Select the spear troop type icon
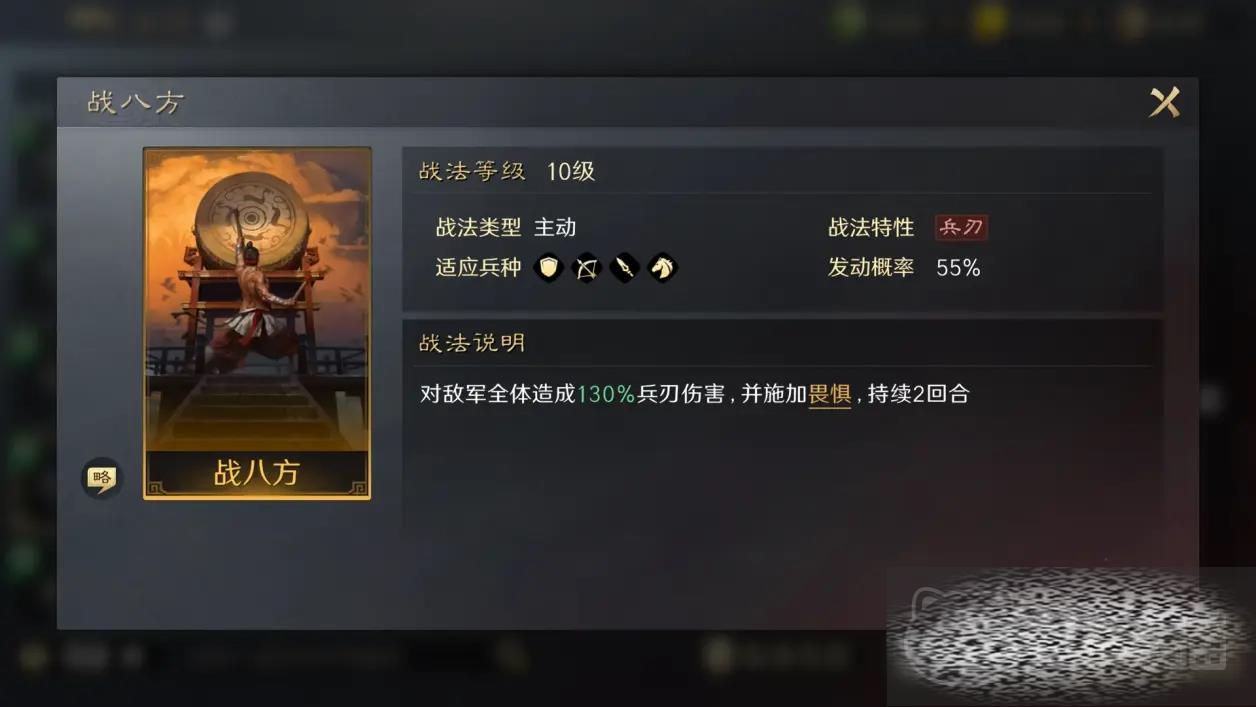 [x=624, y=267]
